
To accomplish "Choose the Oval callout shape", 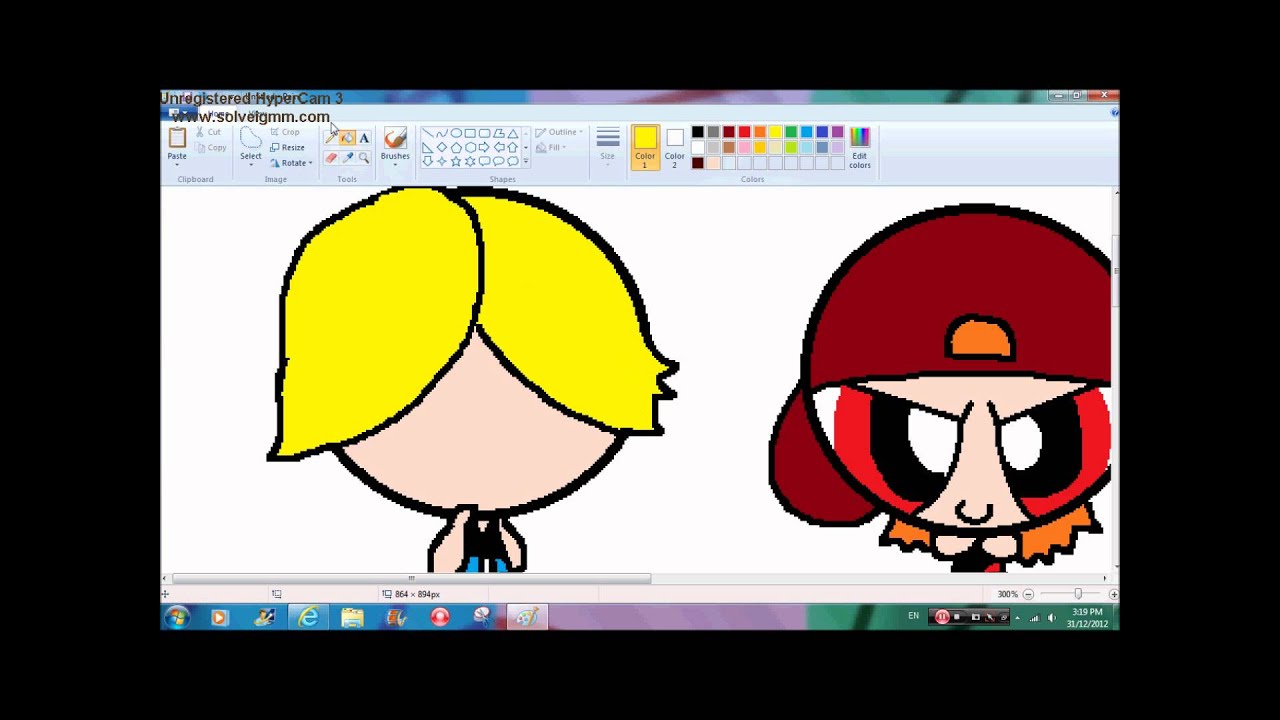I will pyautogui.click(x=498, y=161).
